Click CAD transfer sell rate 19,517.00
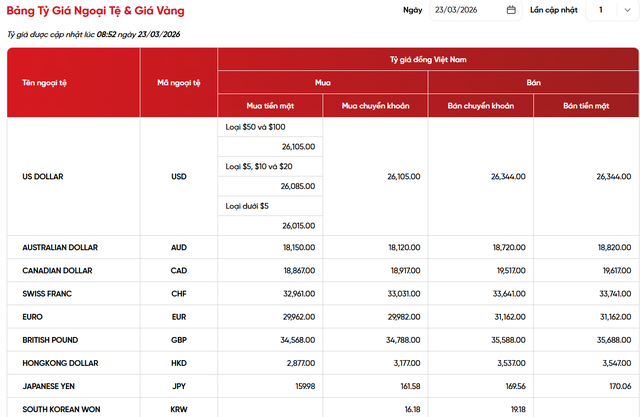640x417 pixels. pos(511,271)
